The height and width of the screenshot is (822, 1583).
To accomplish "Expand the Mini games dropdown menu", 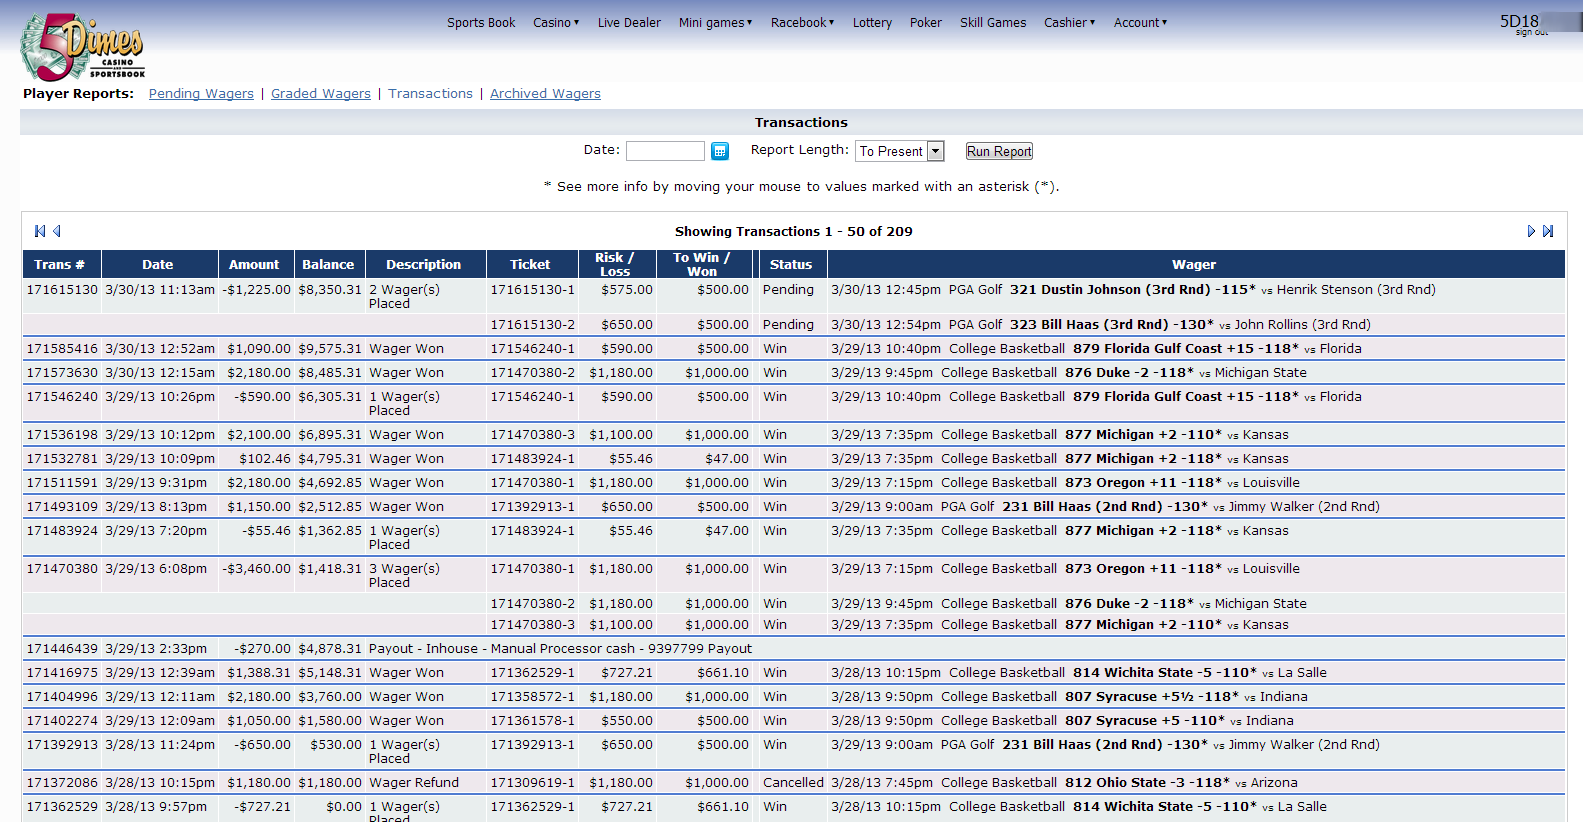I will (x=715, y=23).
